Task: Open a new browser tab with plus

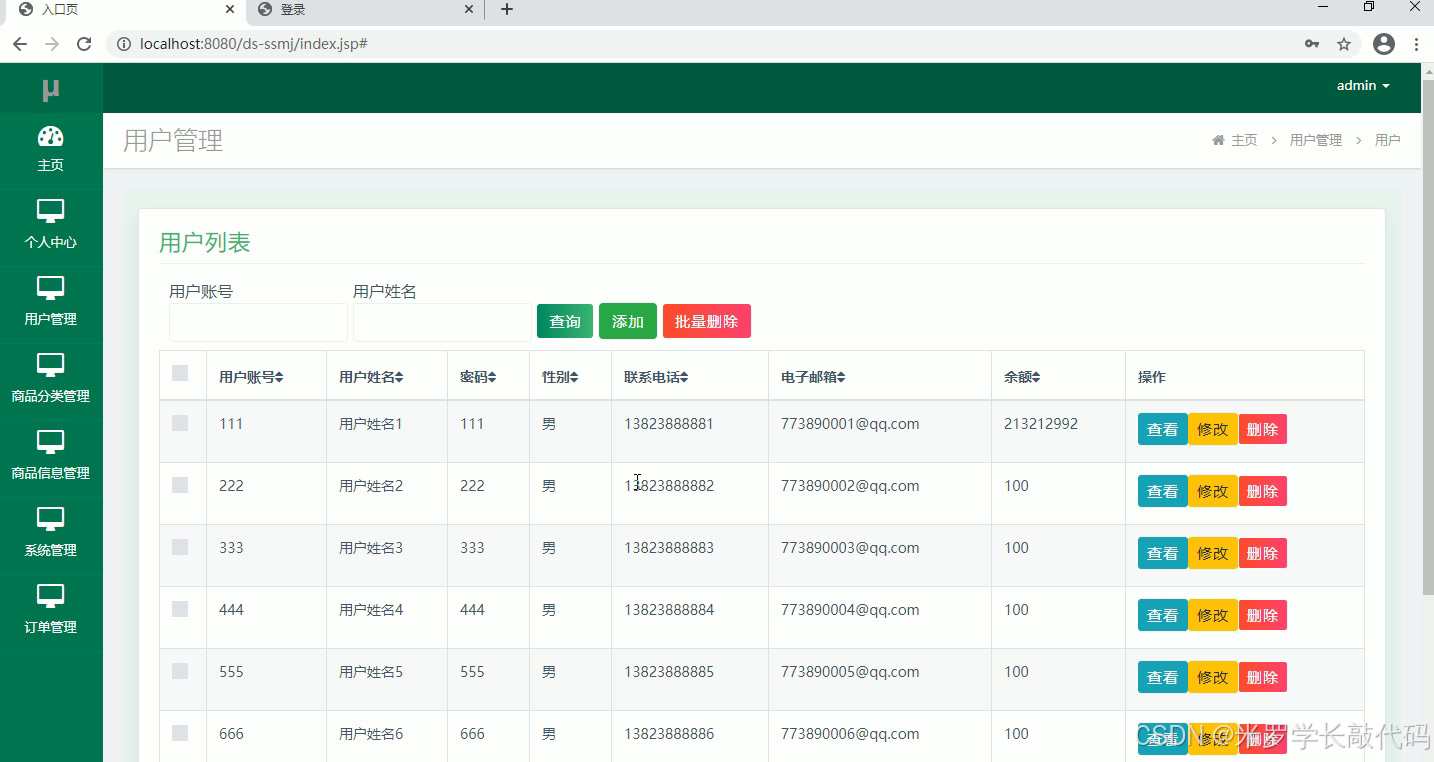Action: tap(507, 9)
